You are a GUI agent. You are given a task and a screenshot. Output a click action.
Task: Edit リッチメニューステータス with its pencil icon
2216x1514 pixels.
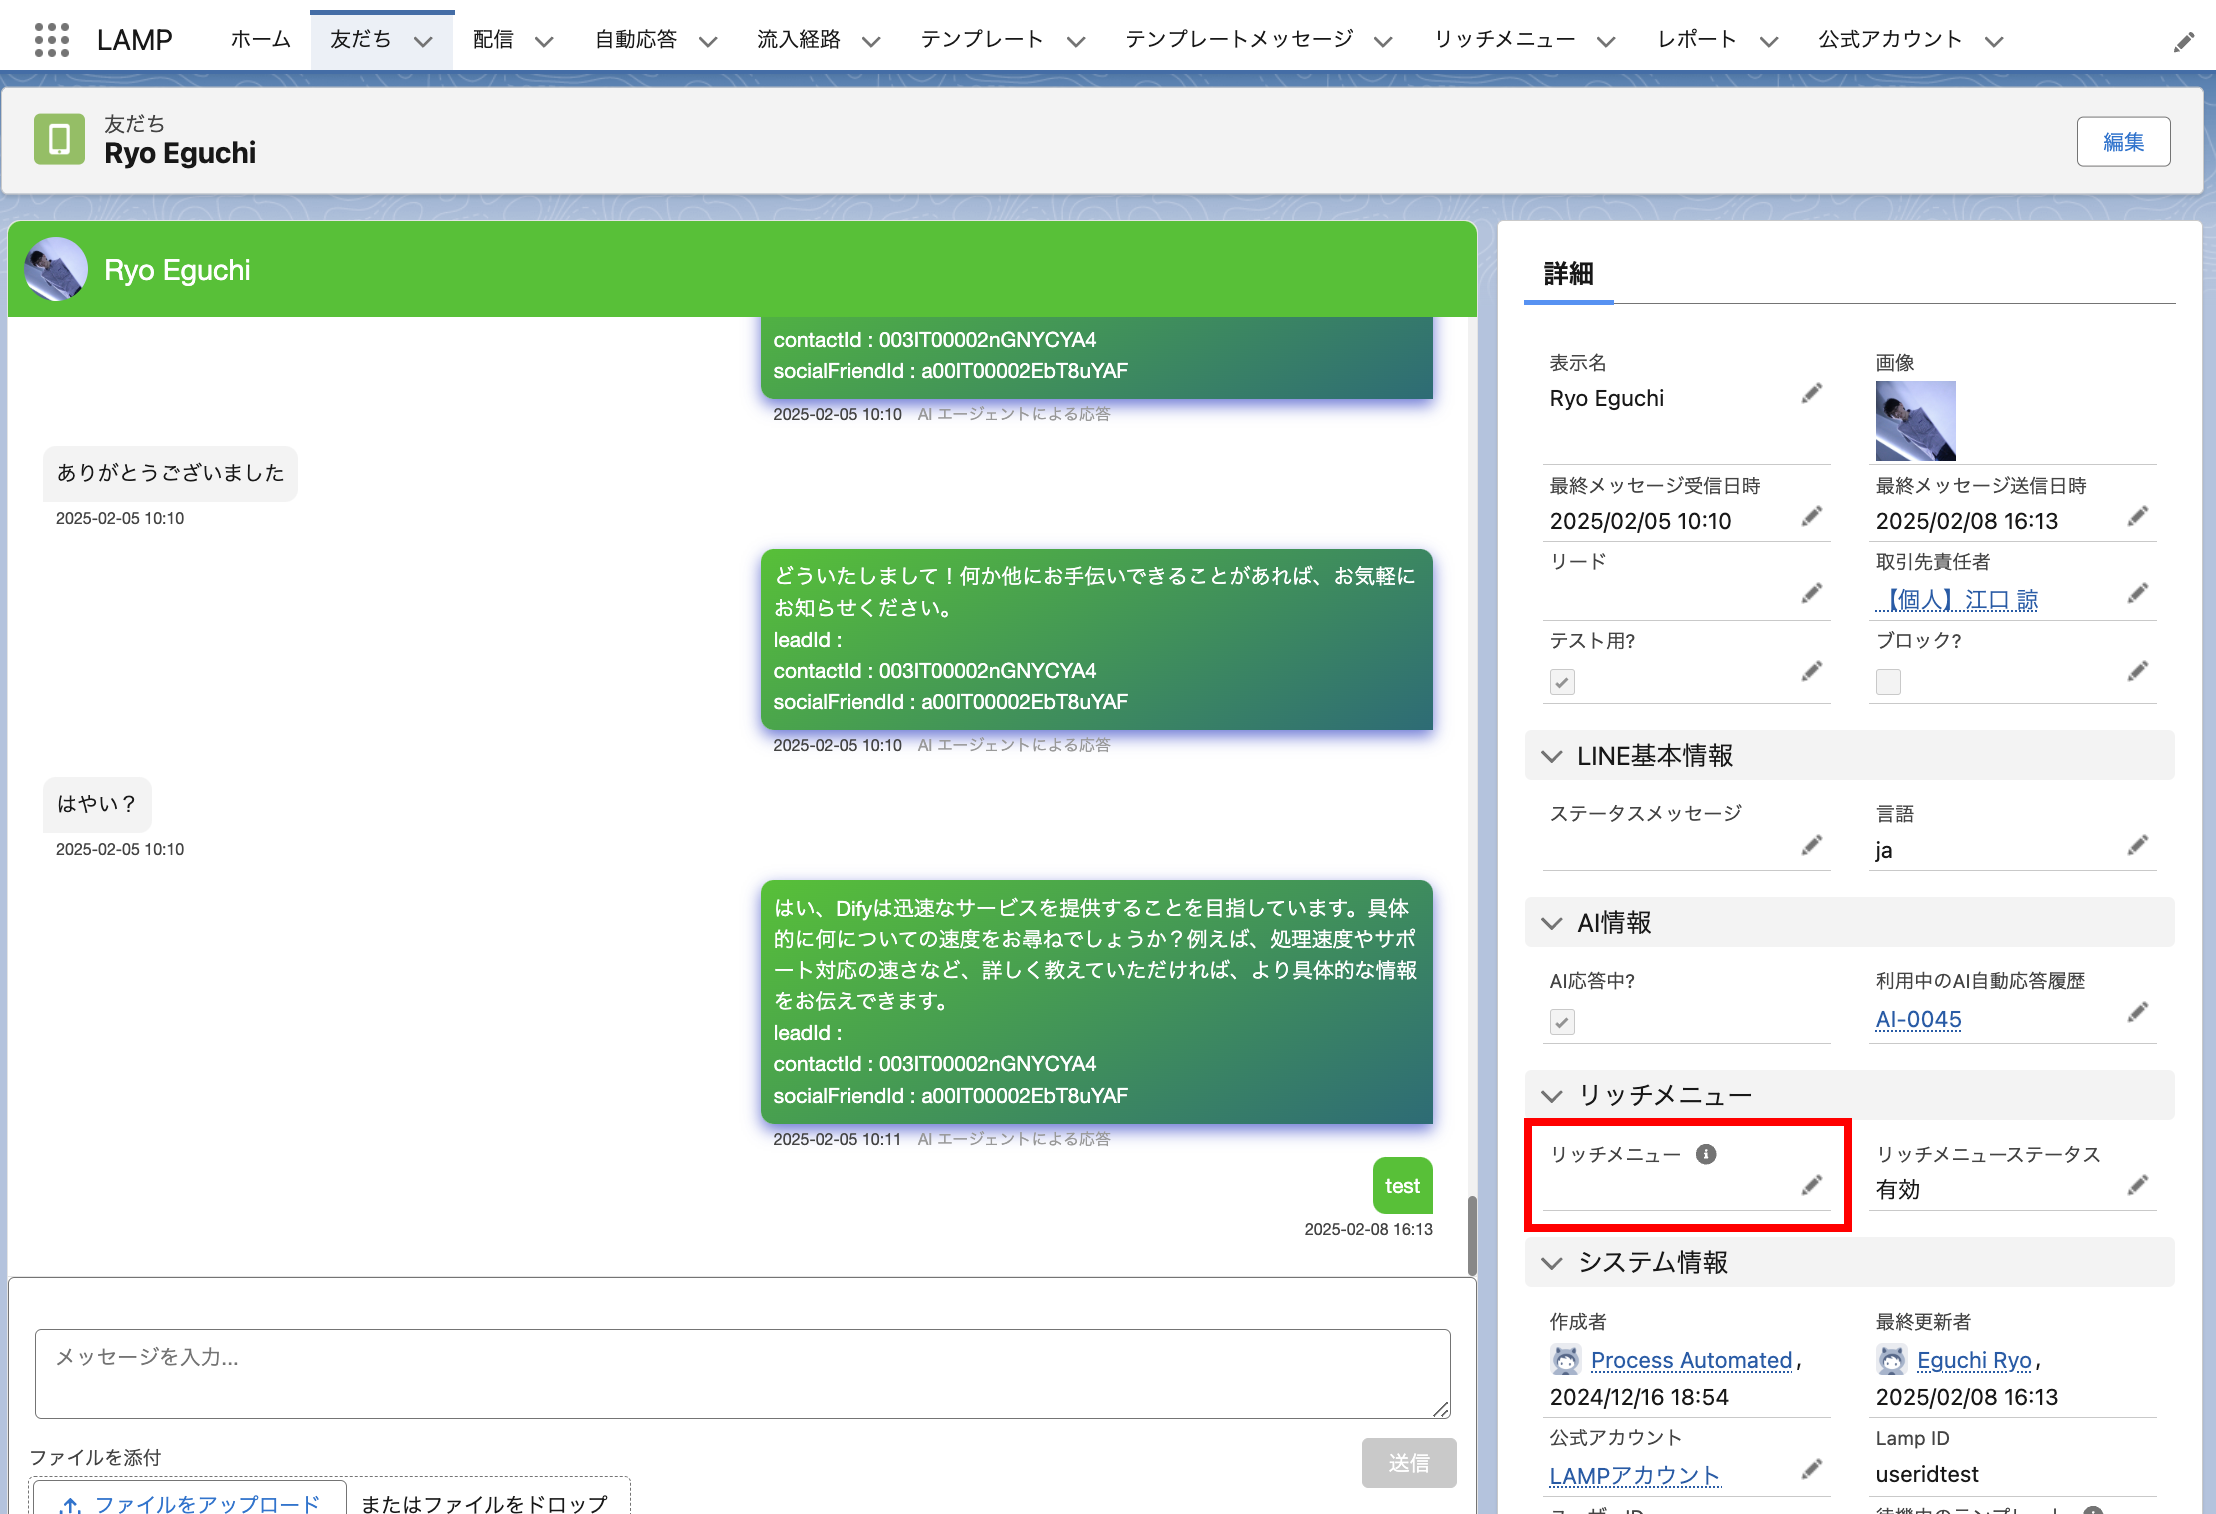click(x=2137, y=1186)
